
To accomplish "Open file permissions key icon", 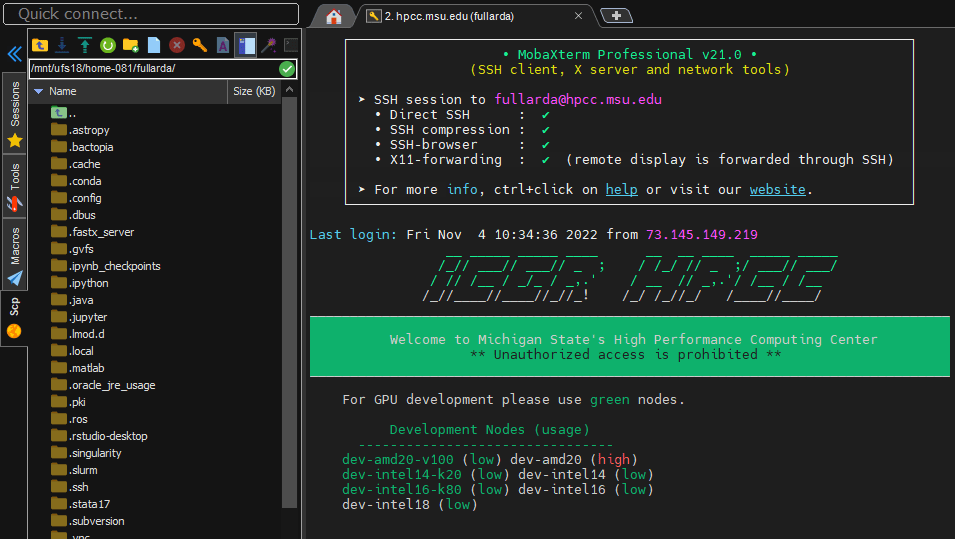I will click(200, 45).
